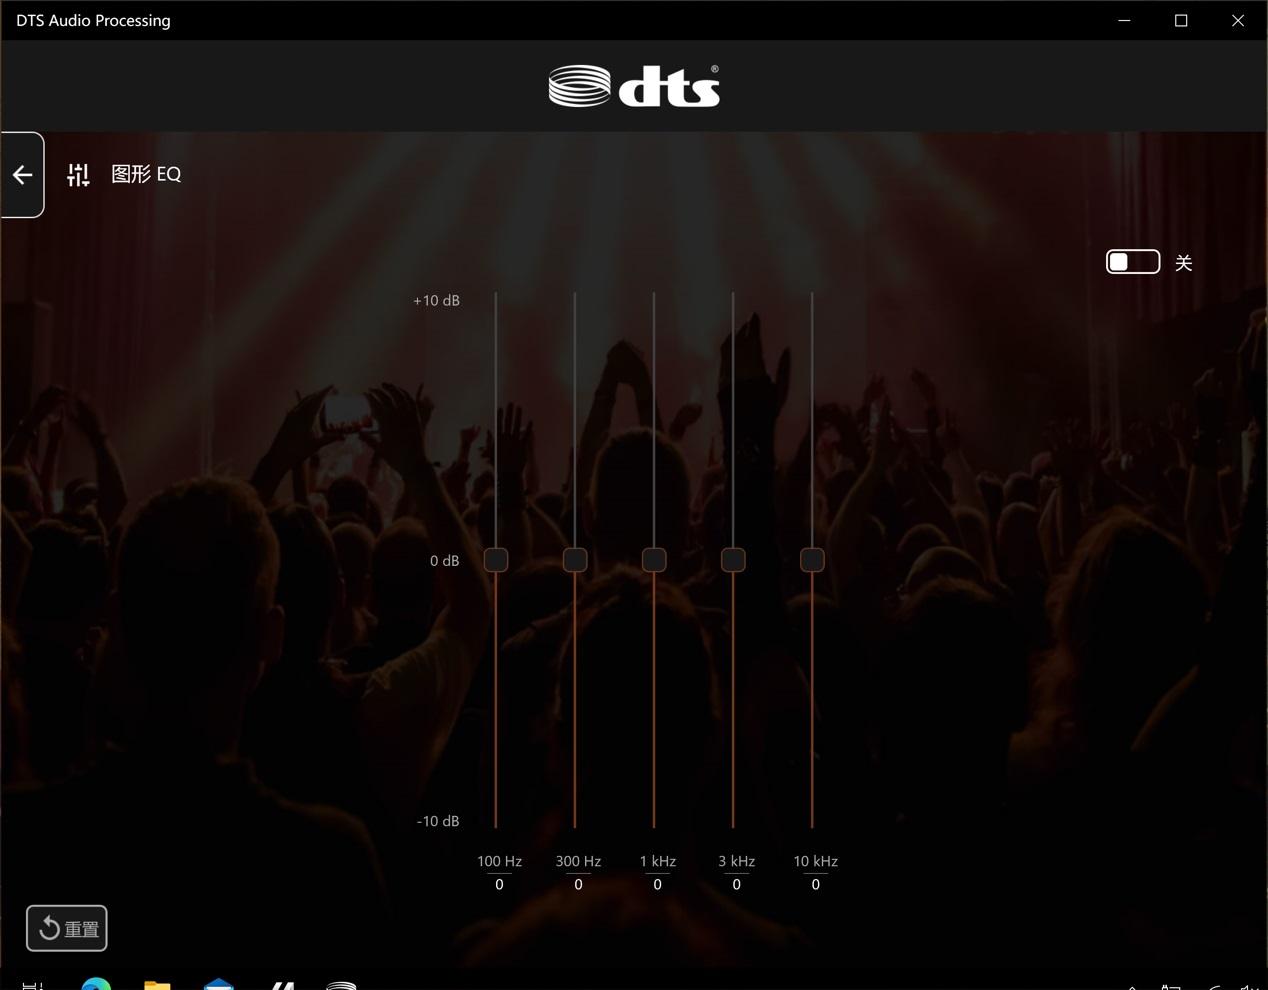
Task: Click the 3 kHz slider handle
Action: coord(733,560)
